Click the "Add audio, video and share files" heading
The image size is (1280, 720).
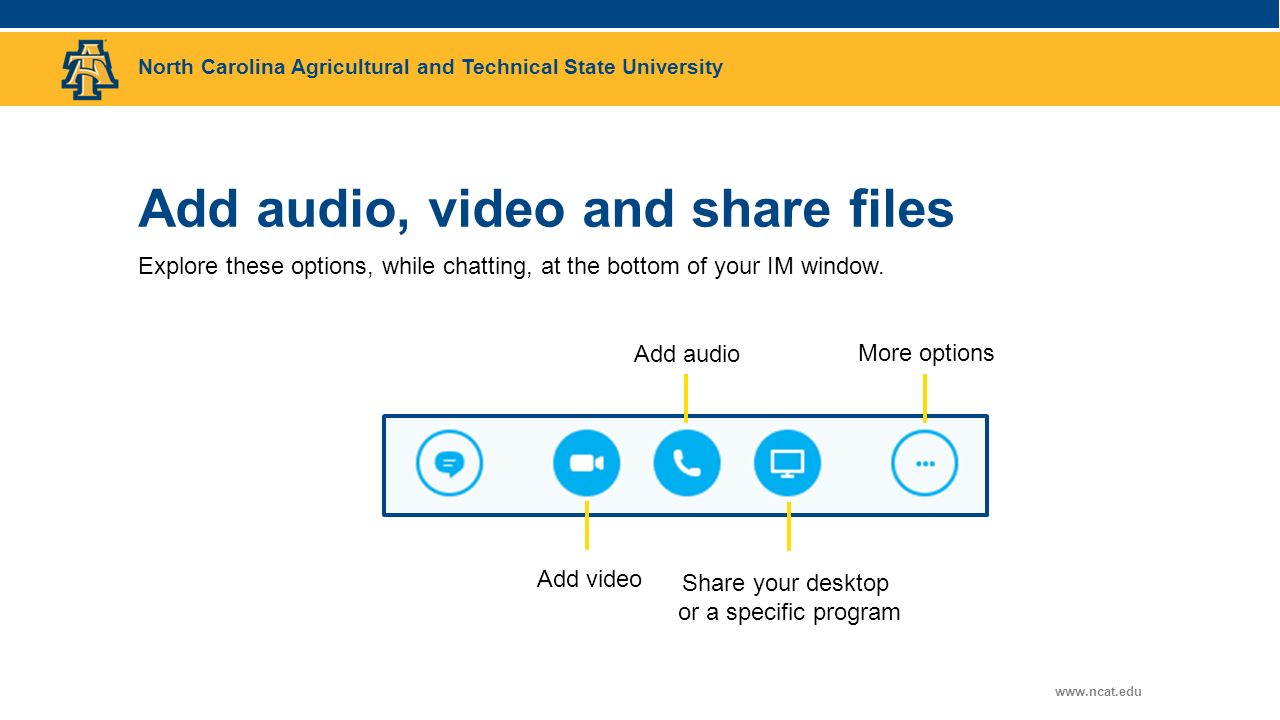pos(546,209)
